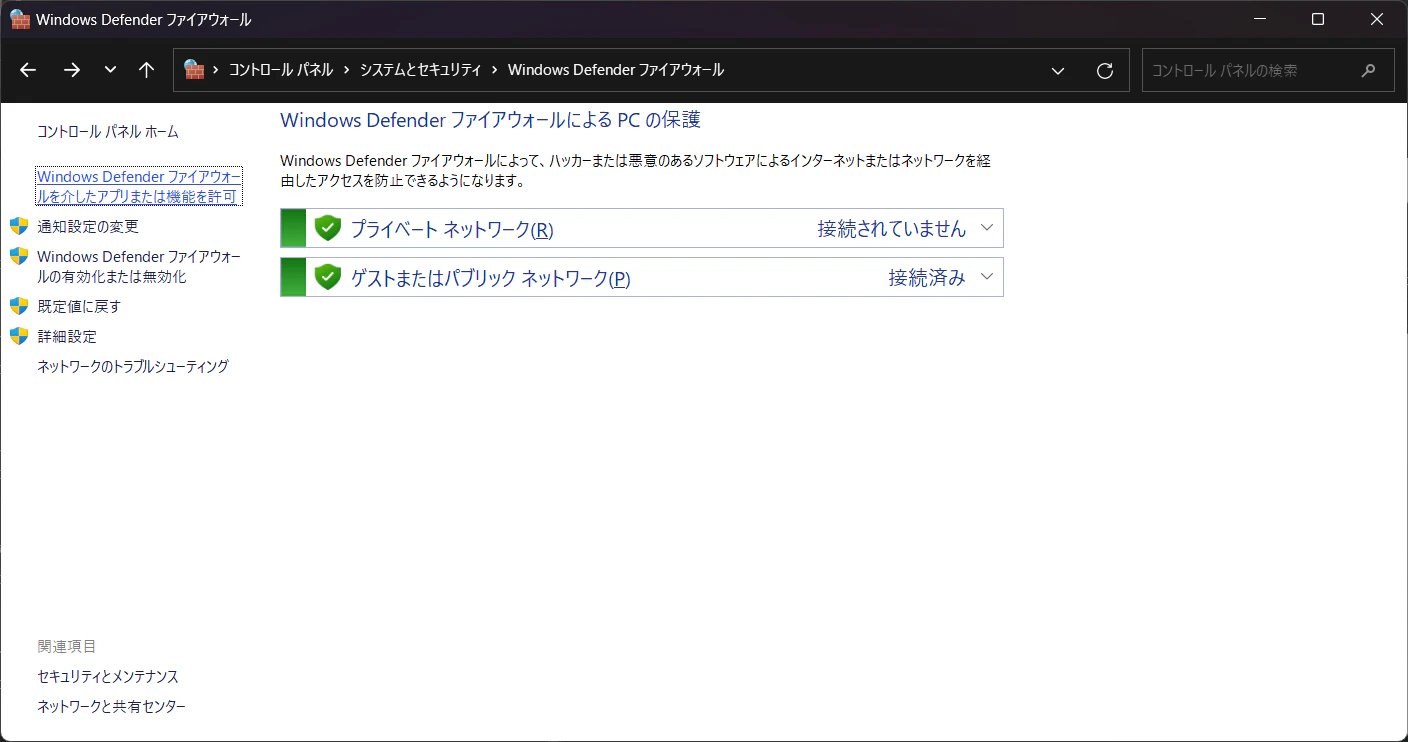Open 詳細設定 link

(67, 336)
